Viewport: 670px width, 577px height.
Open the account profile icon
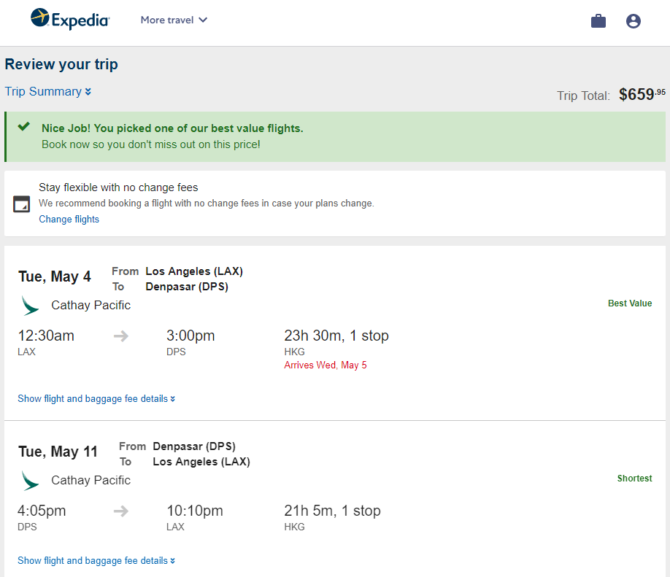click(x=633, y=21)
